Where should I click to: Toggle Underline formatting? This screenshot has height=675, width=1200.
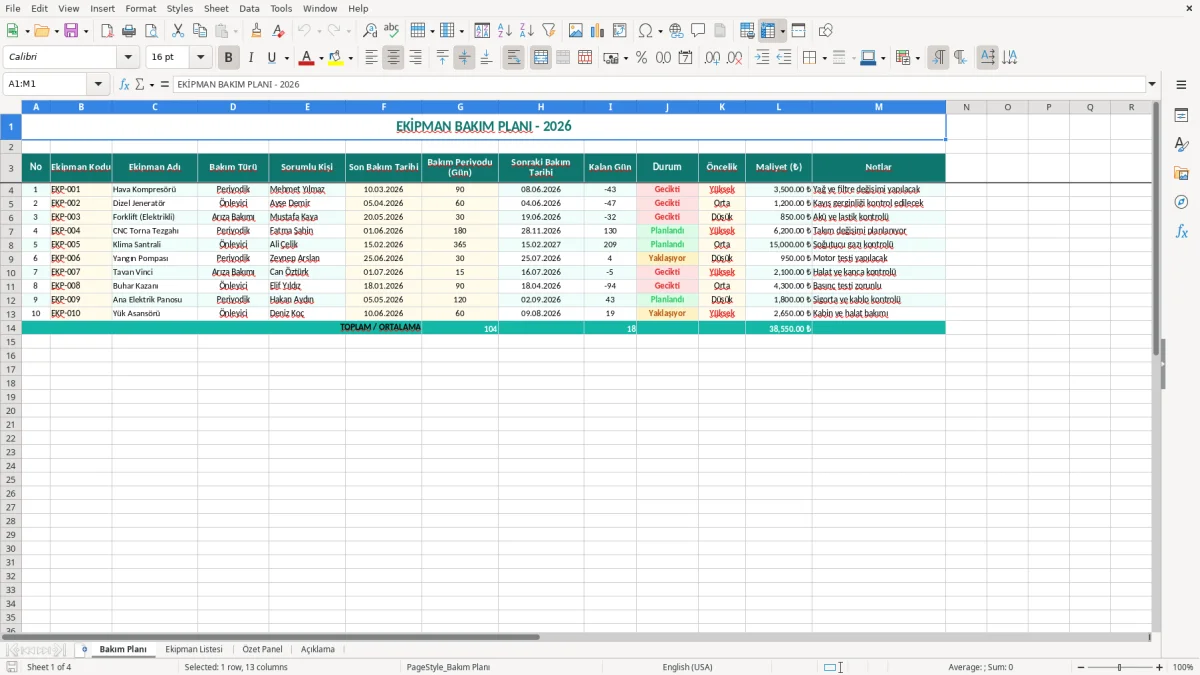[x=271, y=58]
